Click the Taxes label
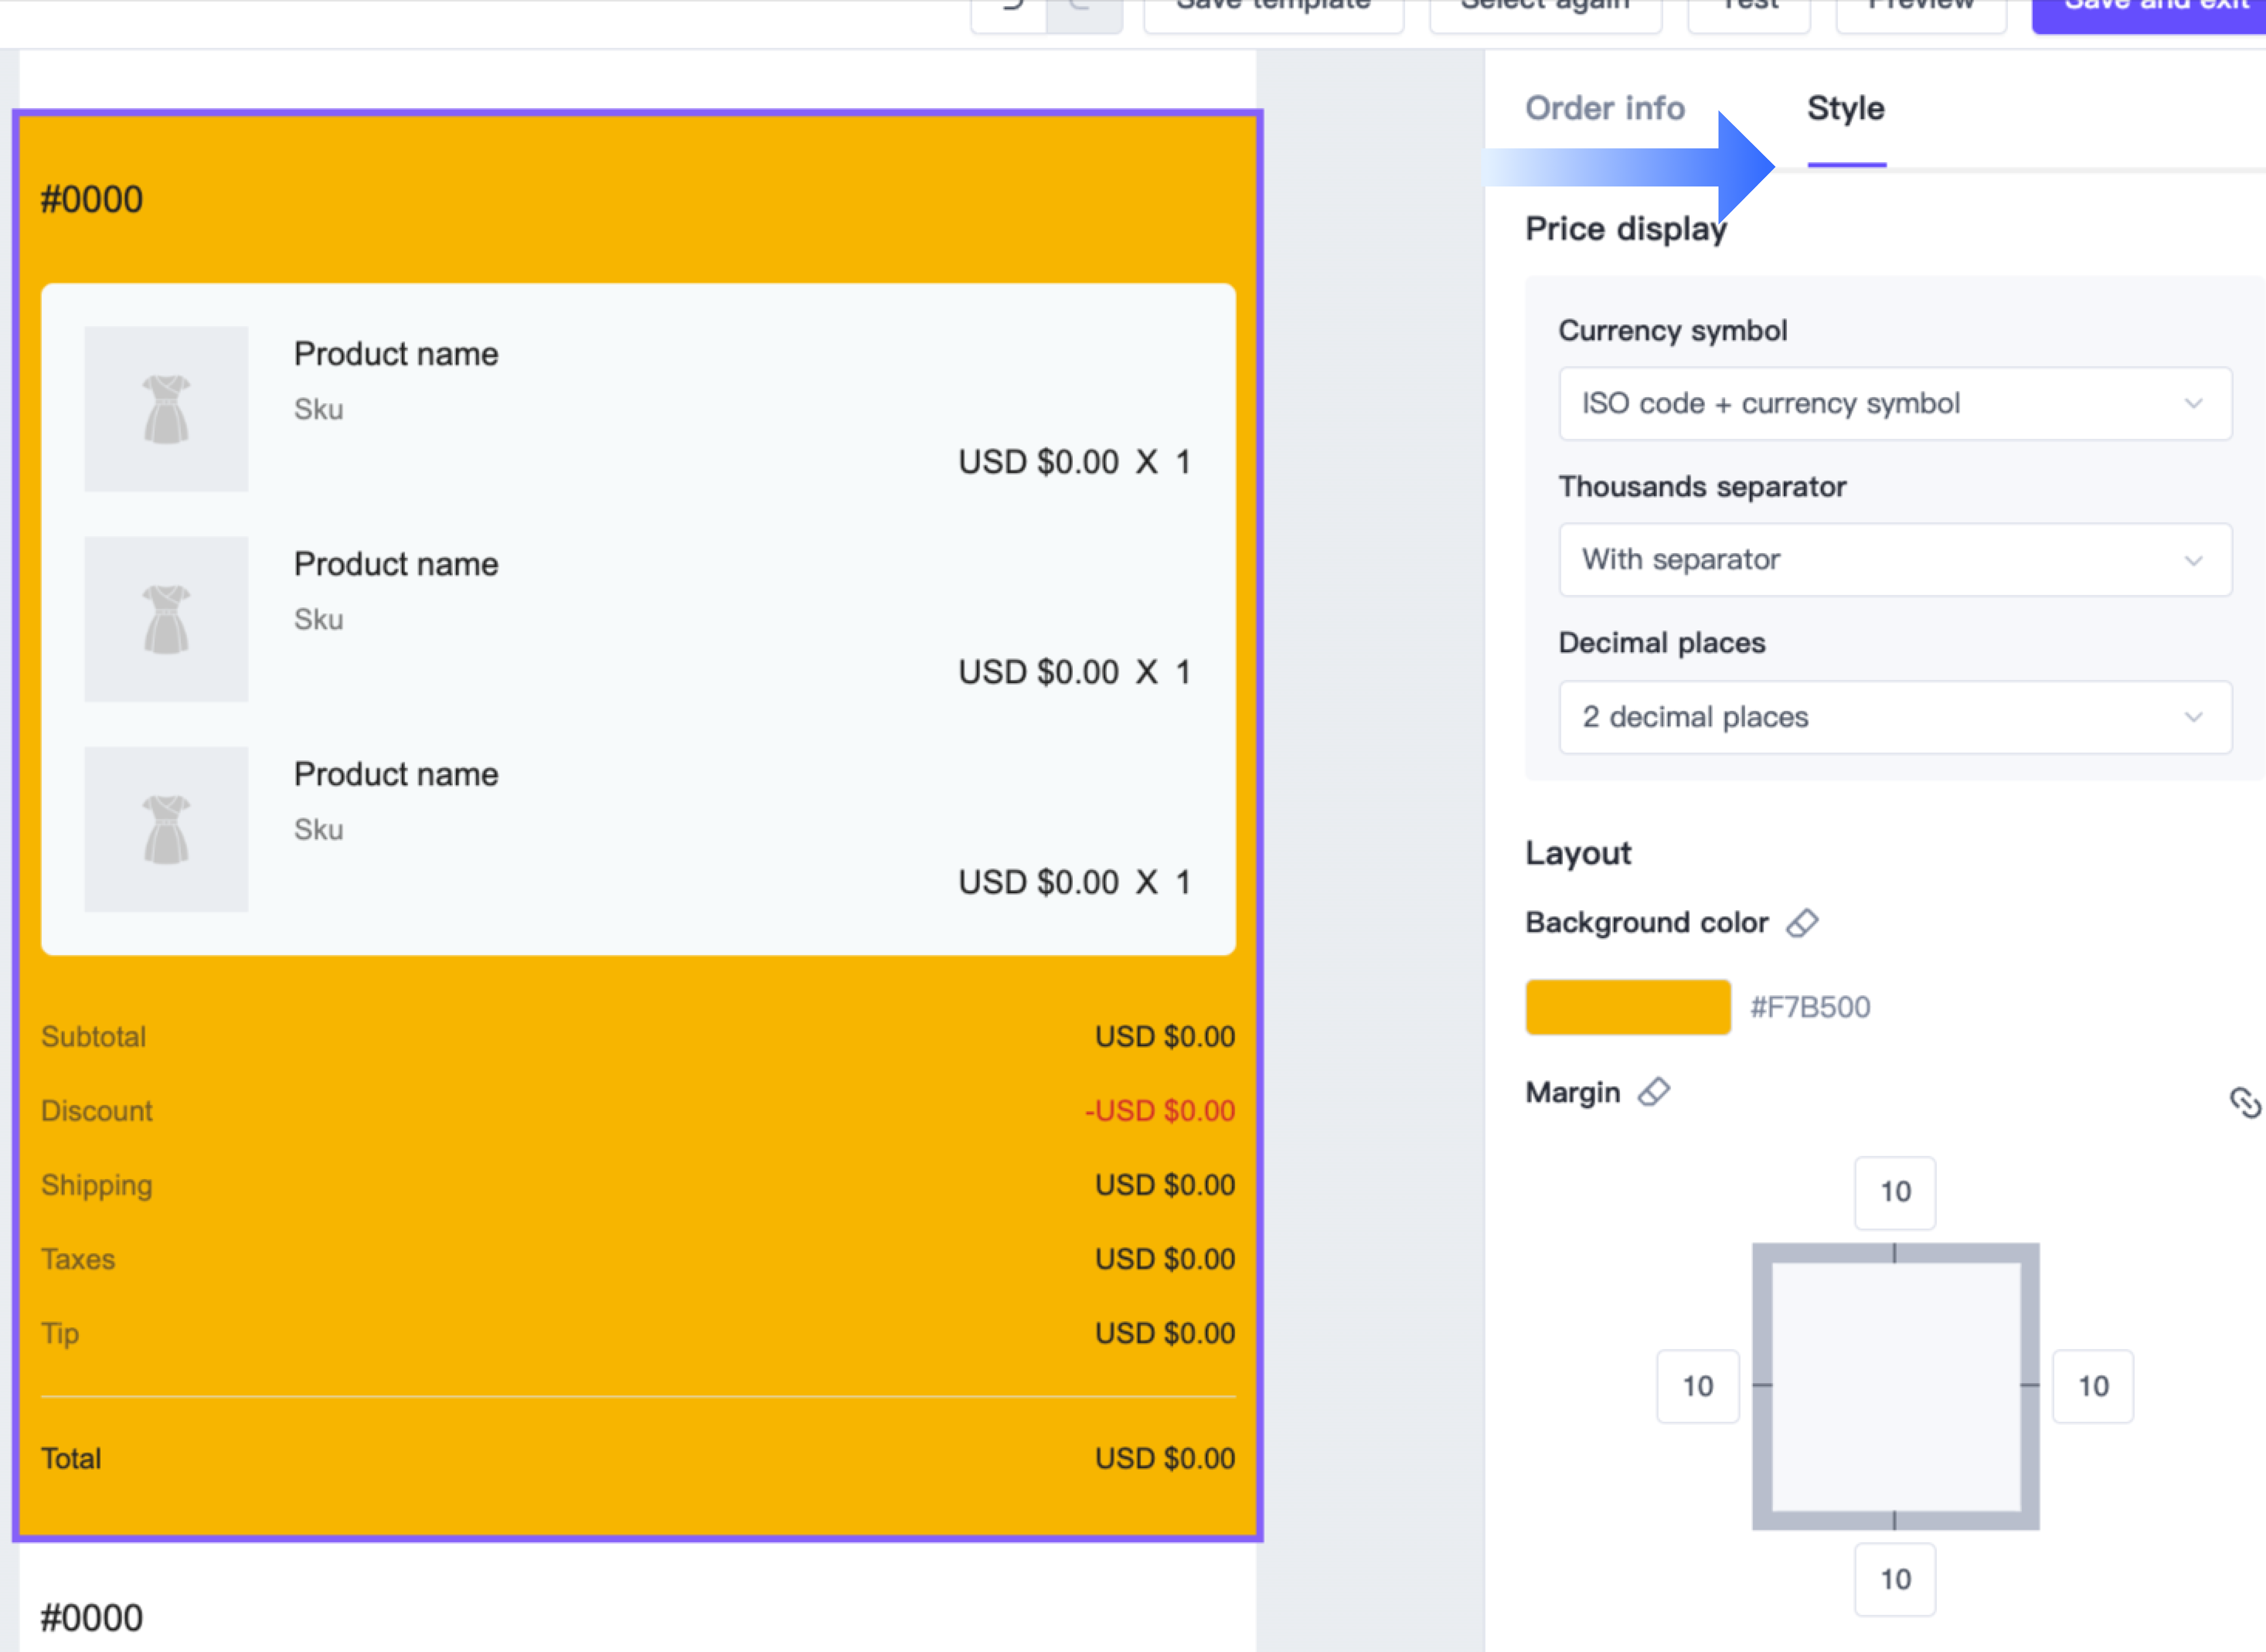 pyautogui.click(x=78, y=1260)
